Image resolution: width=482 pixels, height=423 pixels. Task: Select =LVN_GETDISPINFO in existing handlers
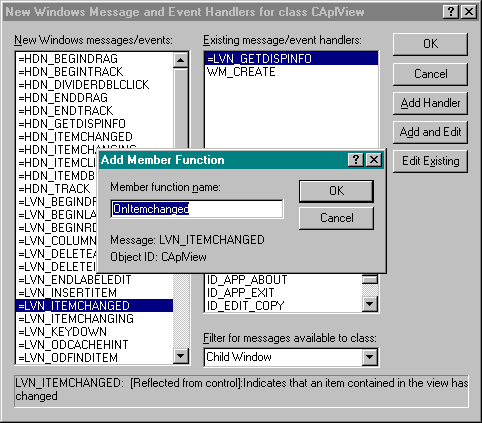[291, 59]
